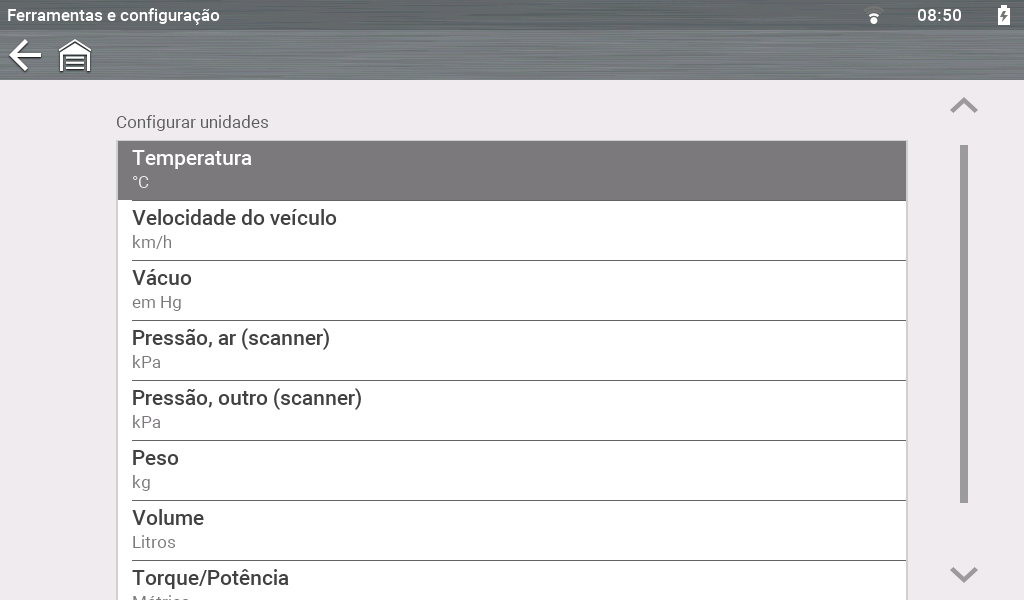Viewport: 1024px width, 600px height.
Task: Click the vertical scrollbar thumb
Action: coord(964,323)
